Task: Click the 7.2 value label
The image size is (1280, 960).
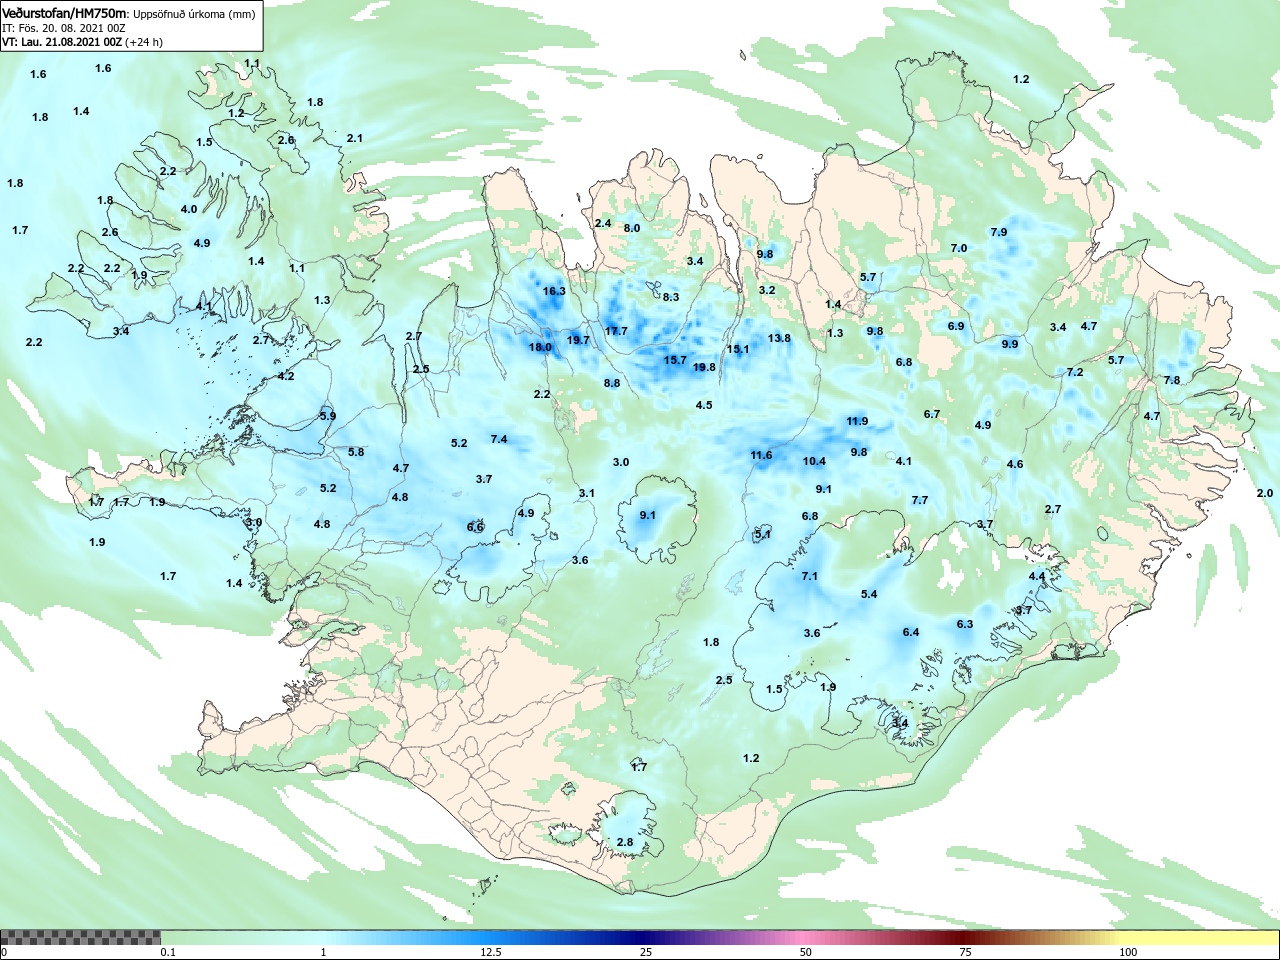Action: pyautogui.click(x=1075, y=372)
